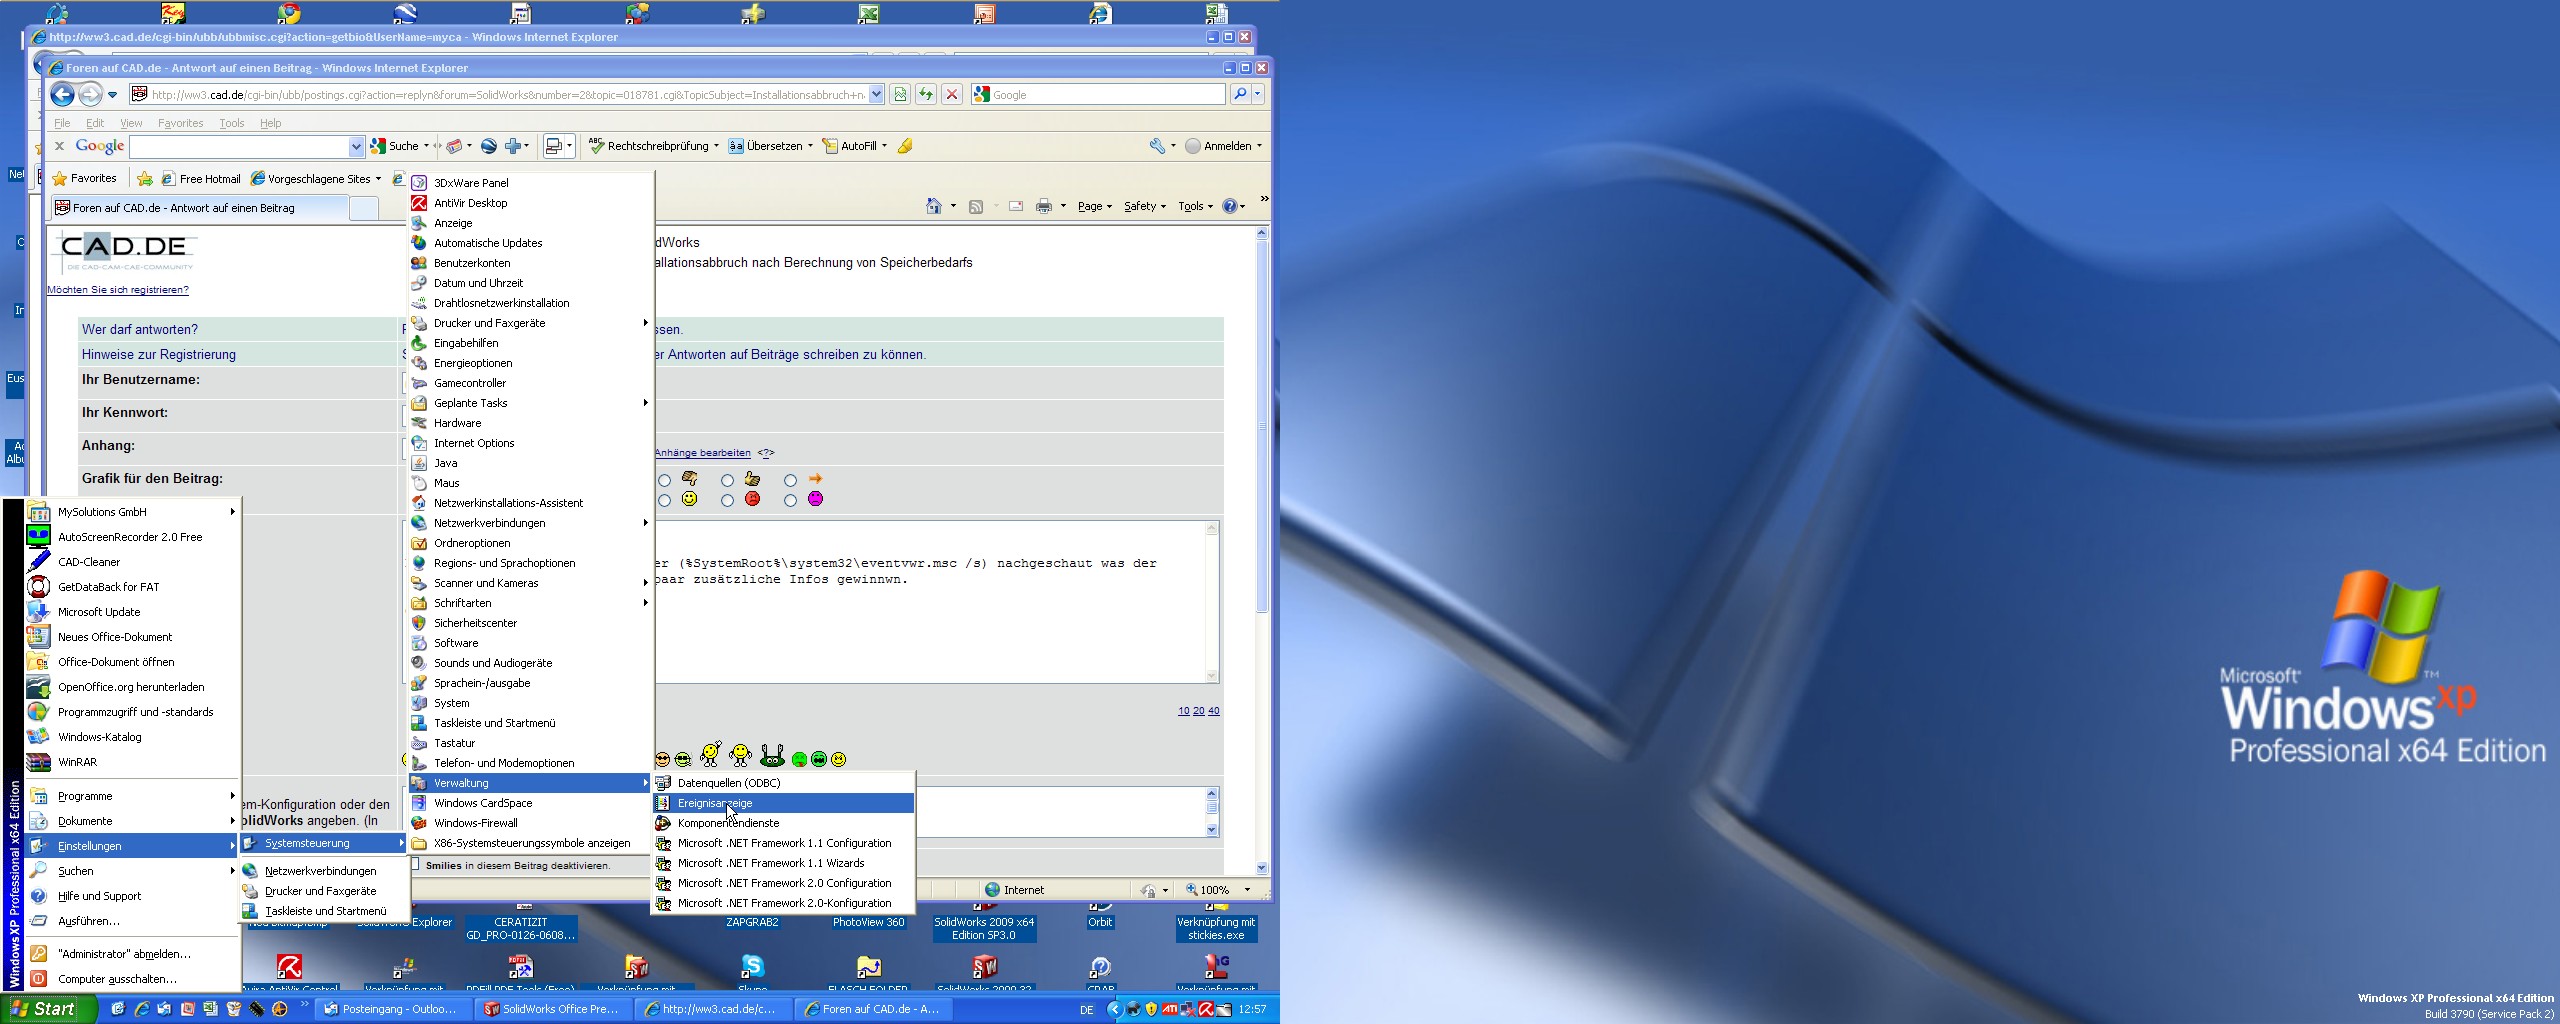Viewport: 2560px width, 1024px height.
Task: Click the Home icon in IE command bar
Action: pos(934,206)
